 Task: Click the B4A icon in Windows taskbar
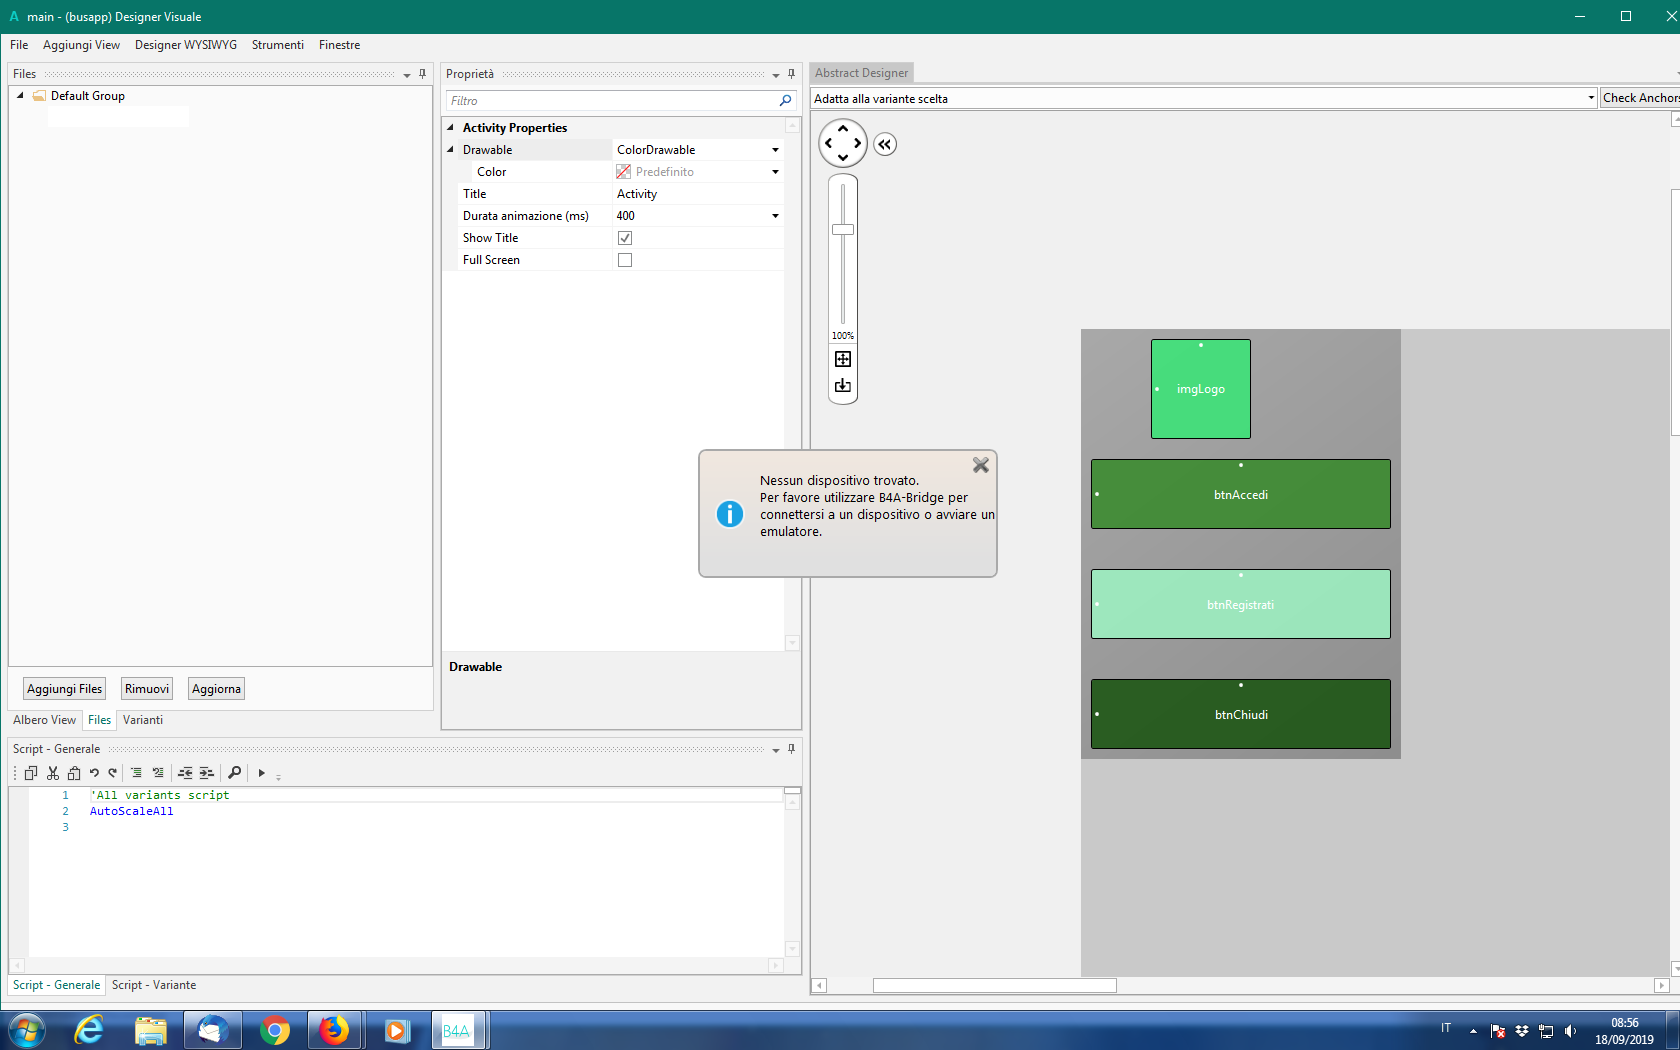coord(457,1030)
